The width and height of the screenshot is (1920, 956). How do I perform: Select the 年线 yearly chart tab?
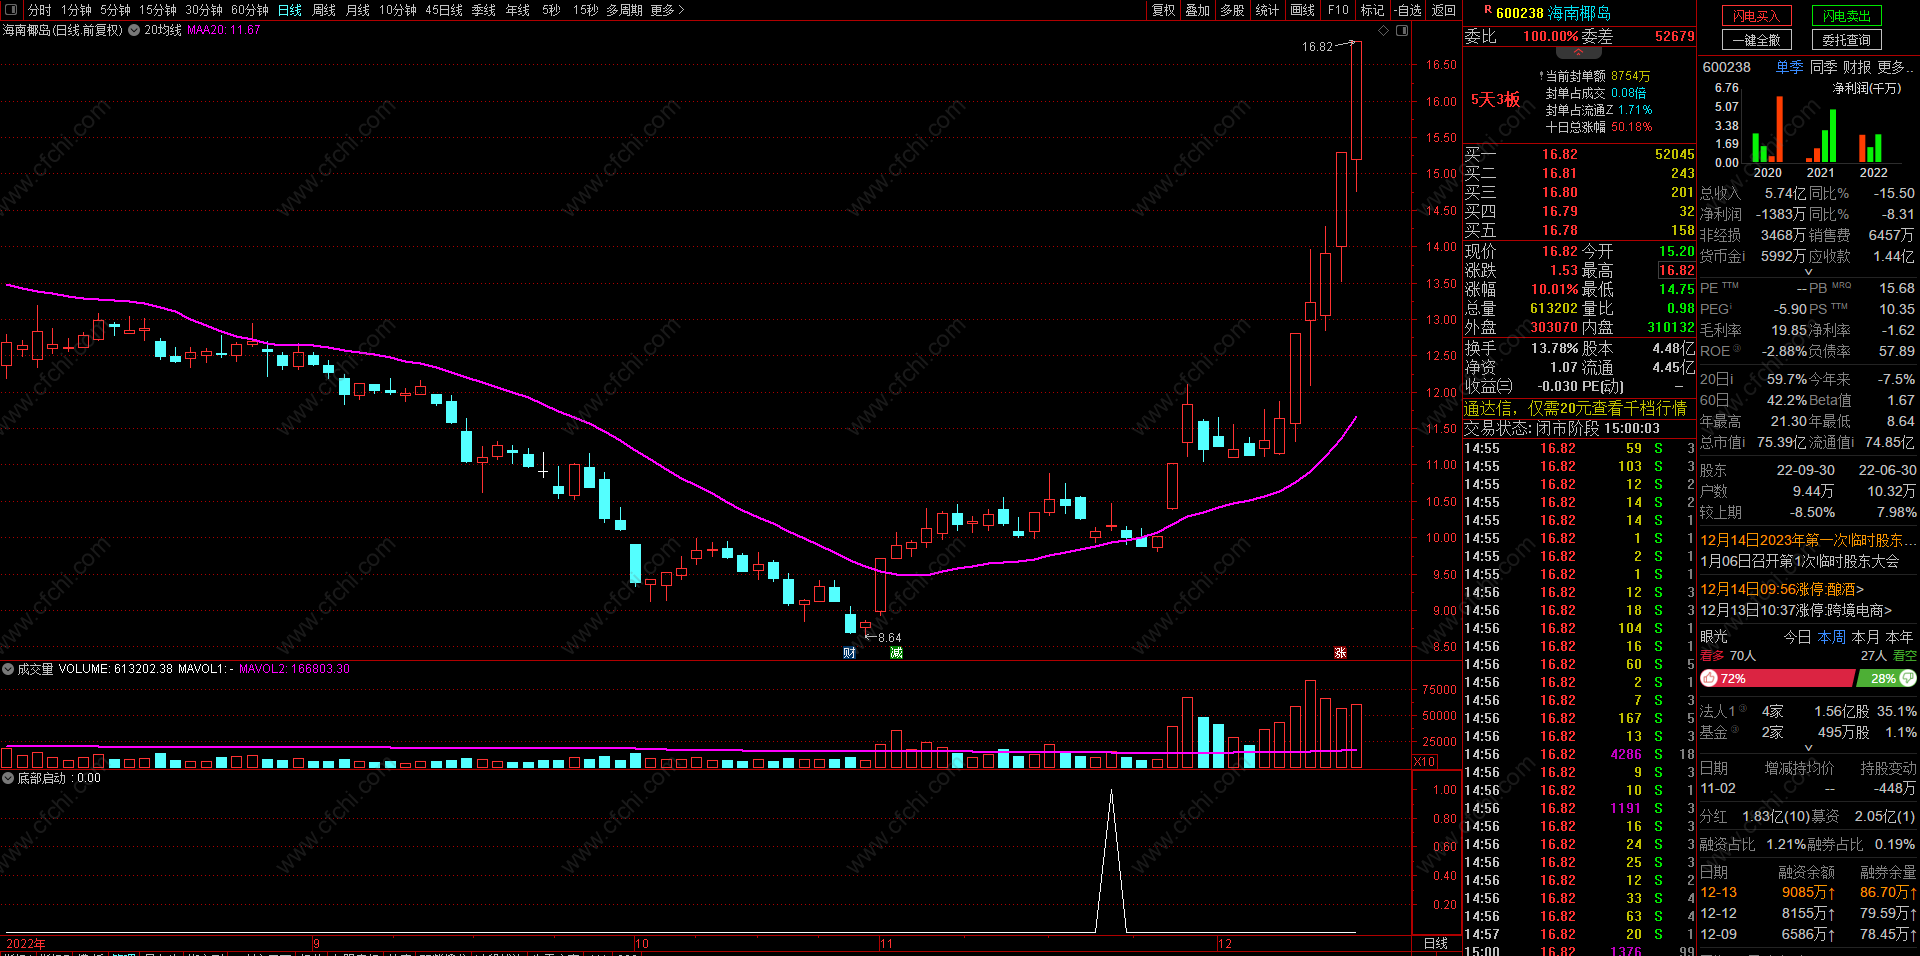pos(518,10)
